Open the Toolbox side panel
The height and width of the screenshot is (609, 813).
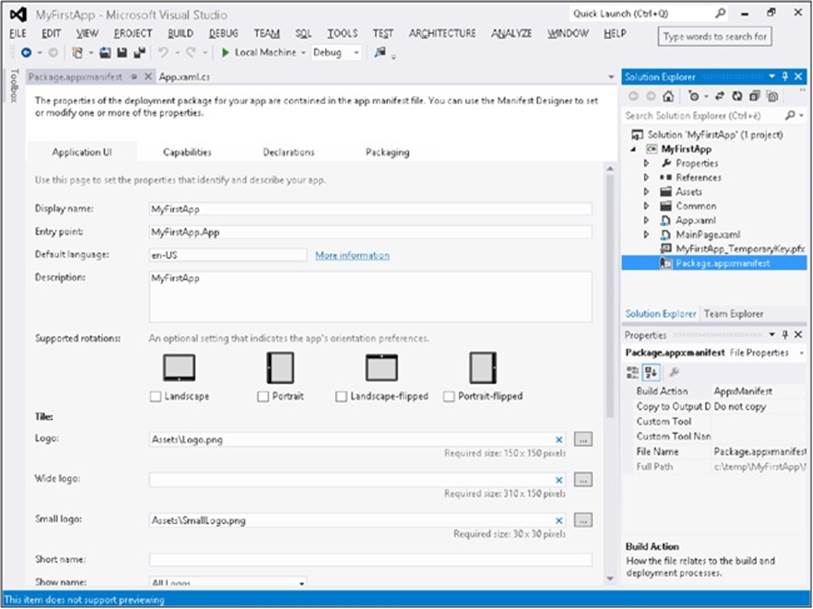coord(15,86)
